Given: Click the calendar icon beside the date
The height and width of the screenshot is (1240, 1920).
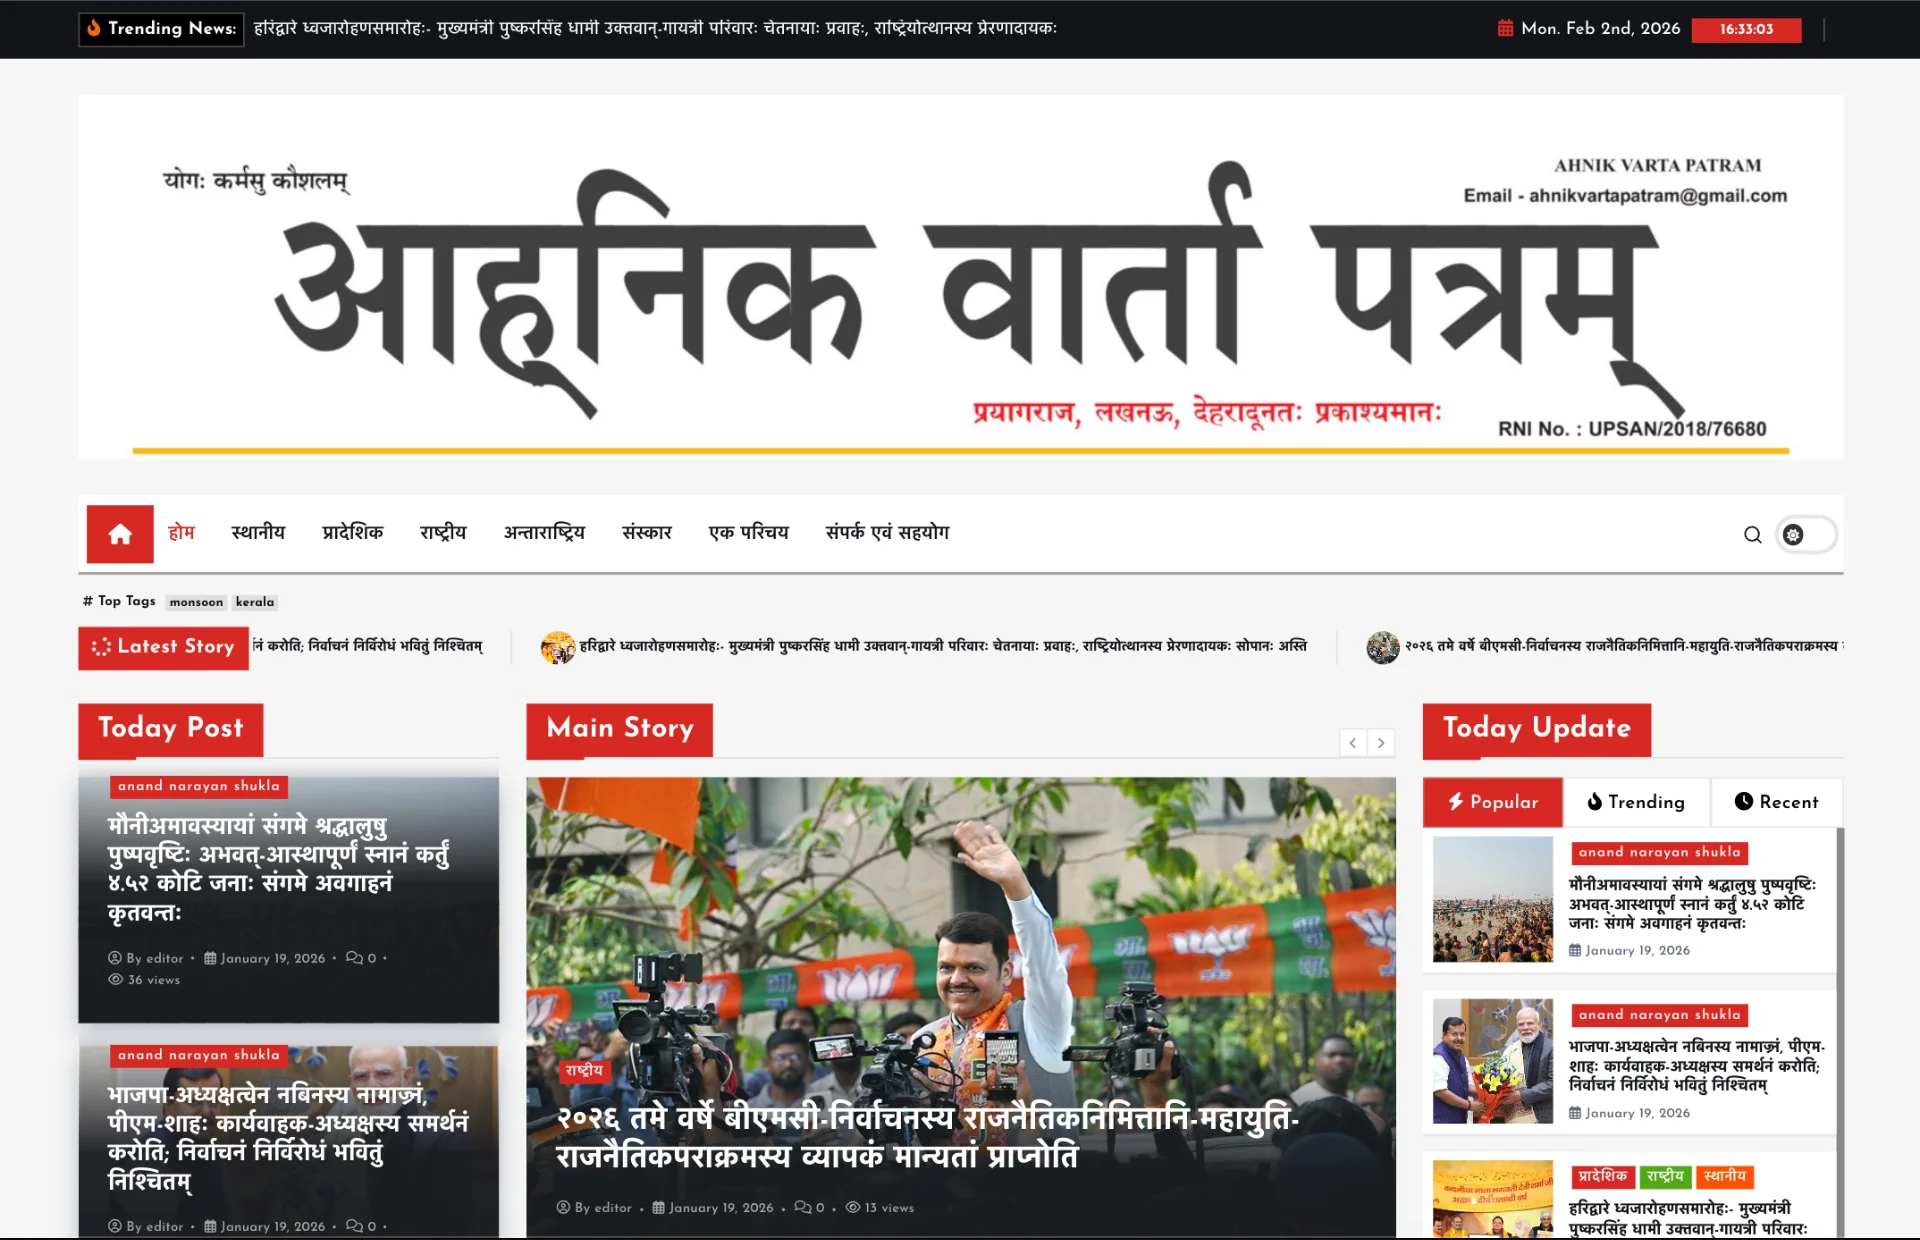Looking at the screenshot, I should click(1505, 28).
